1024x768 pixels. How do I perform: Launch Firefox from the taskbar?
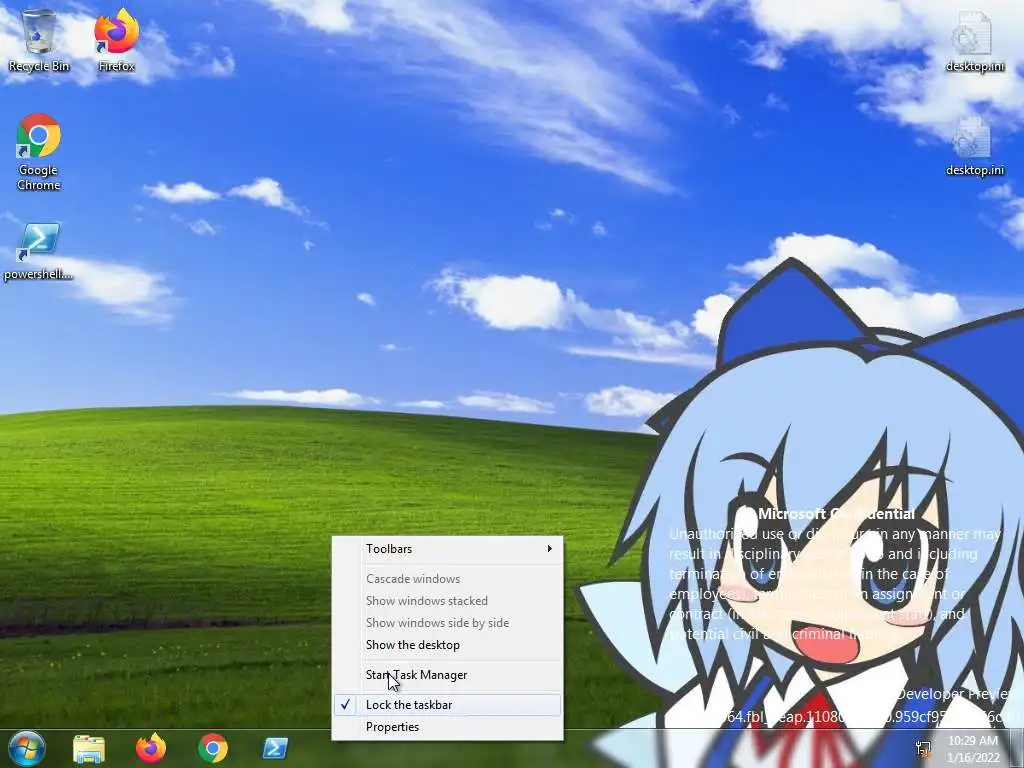(151, 748)
